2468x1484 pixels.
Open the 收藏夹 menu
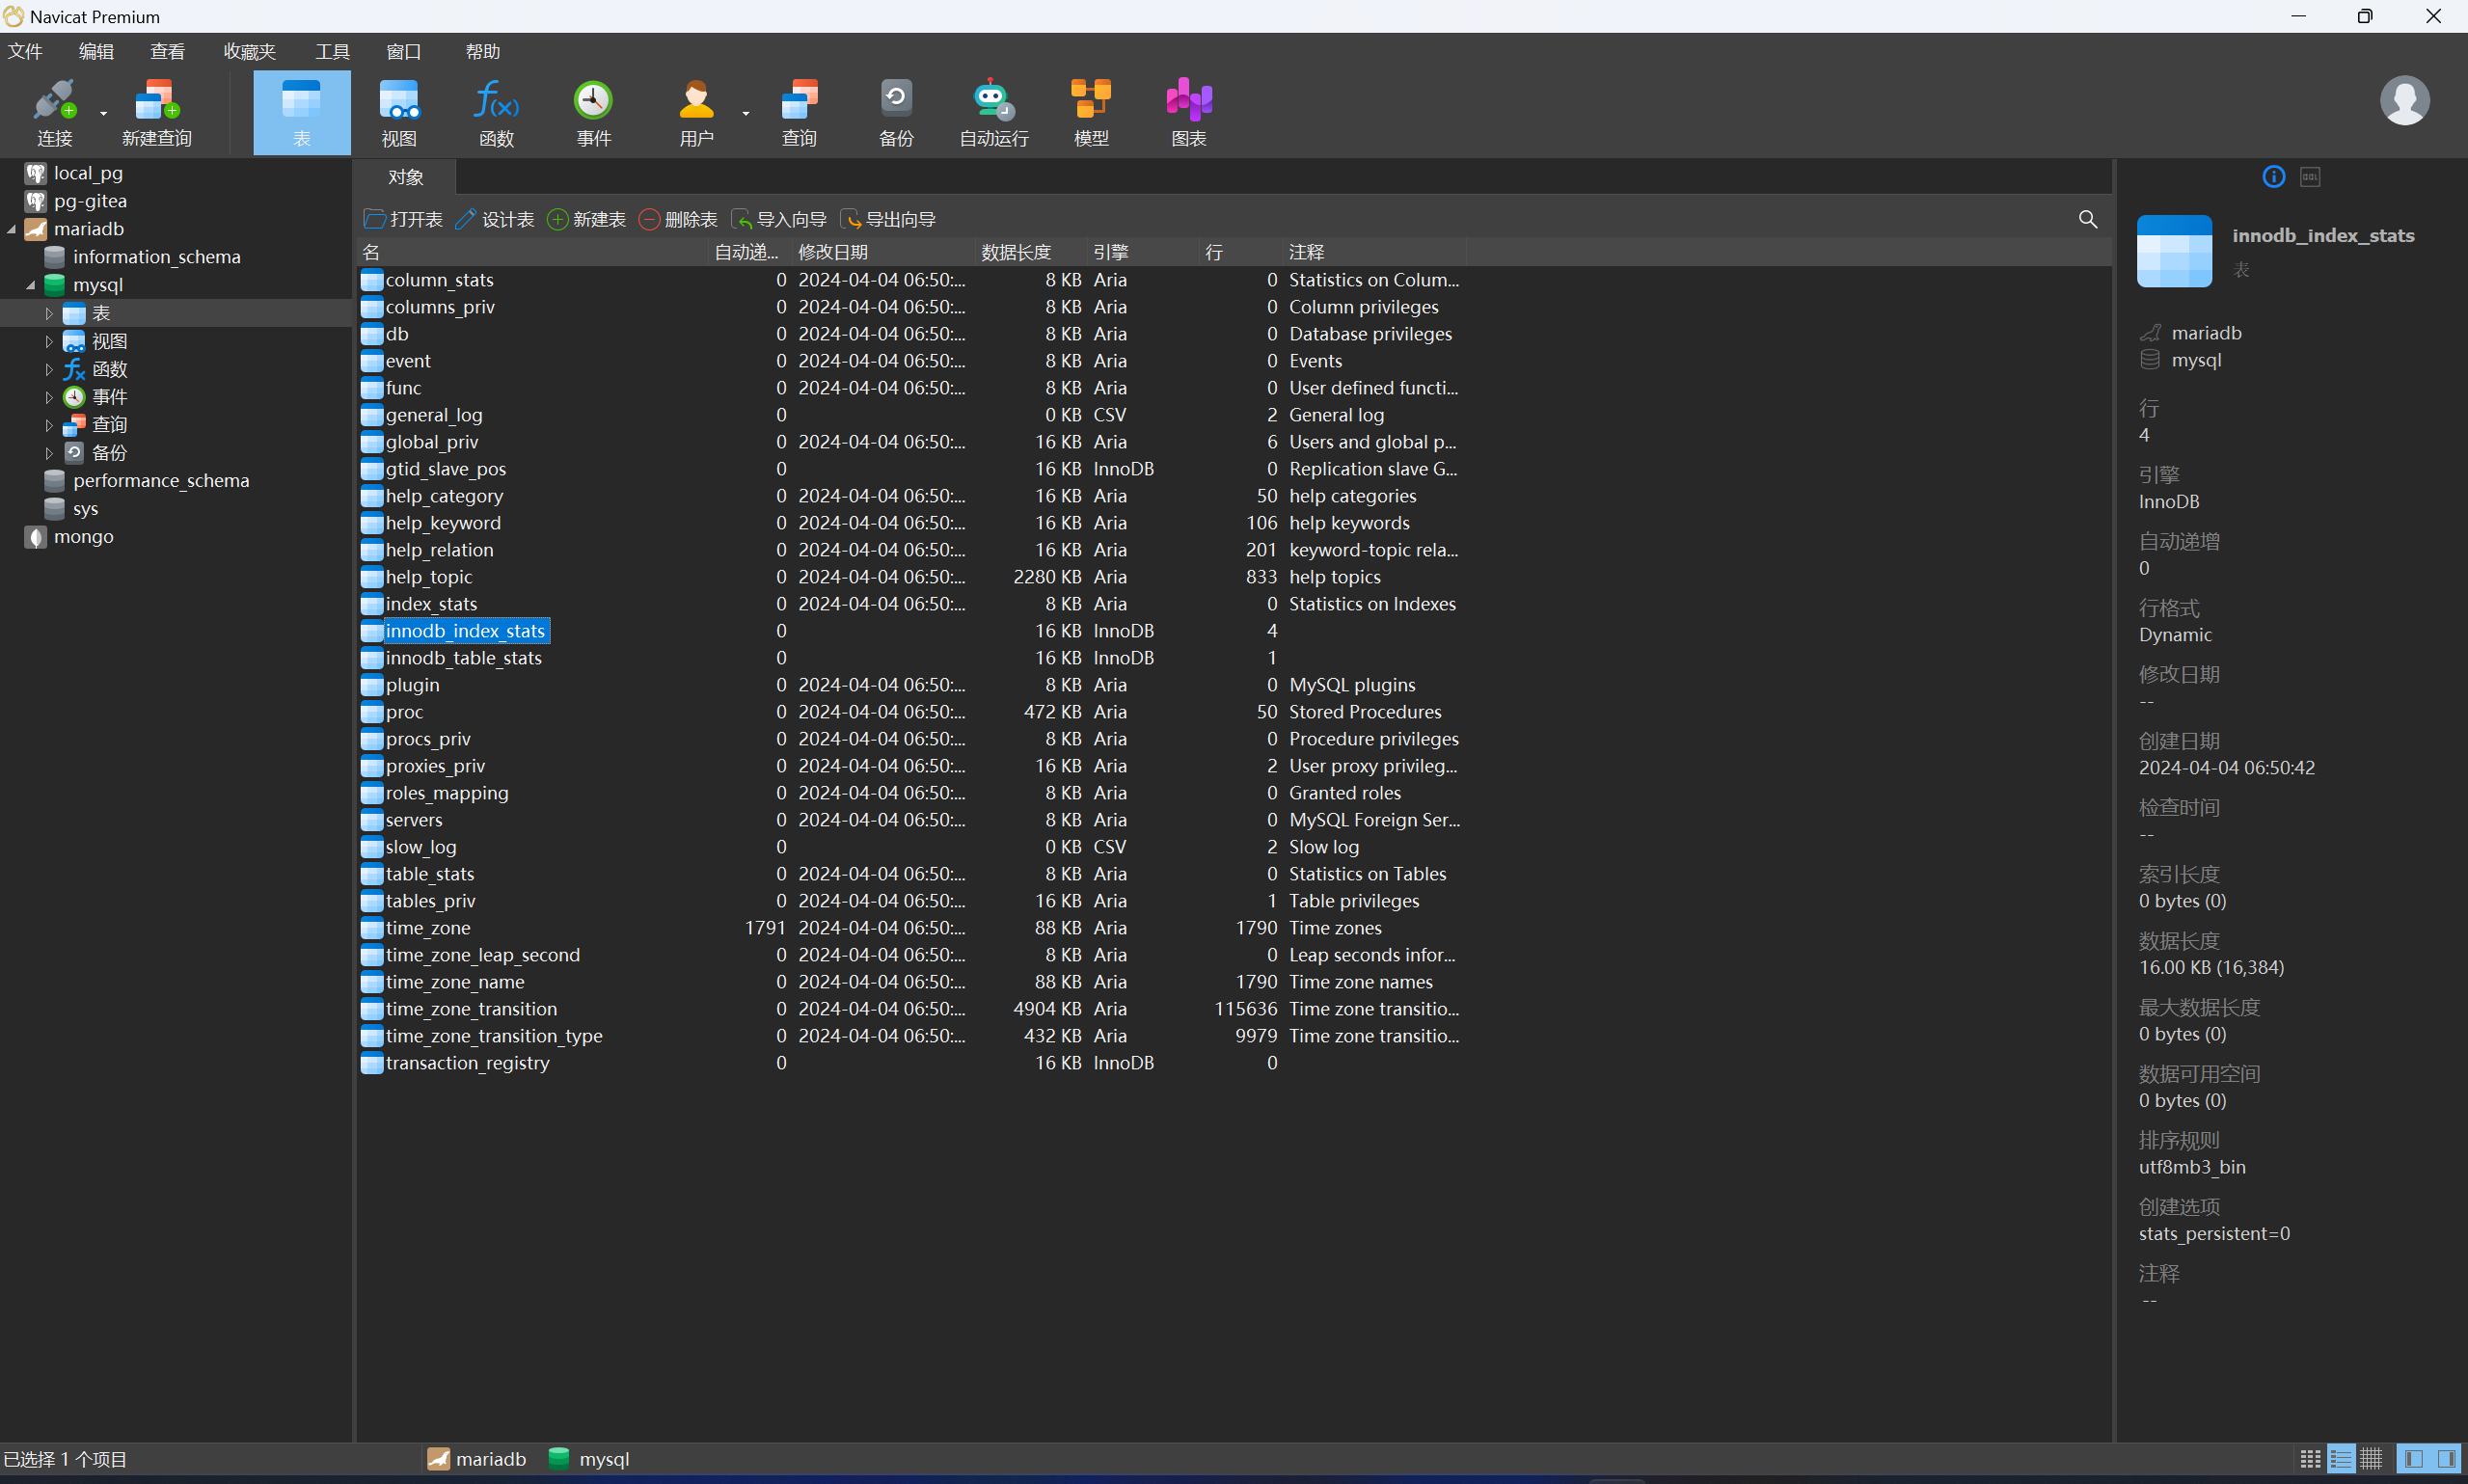[249, 51]
